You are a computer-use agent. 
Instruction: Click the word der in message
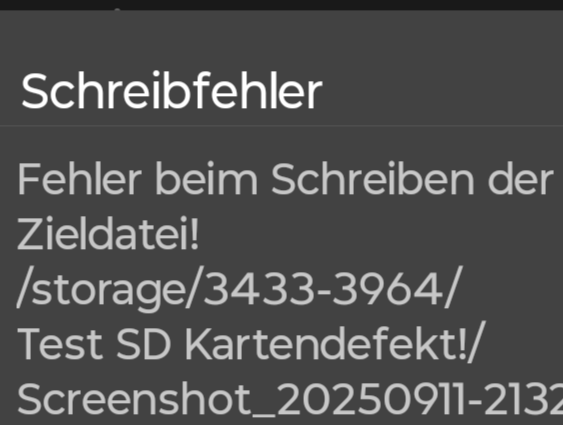520,178
